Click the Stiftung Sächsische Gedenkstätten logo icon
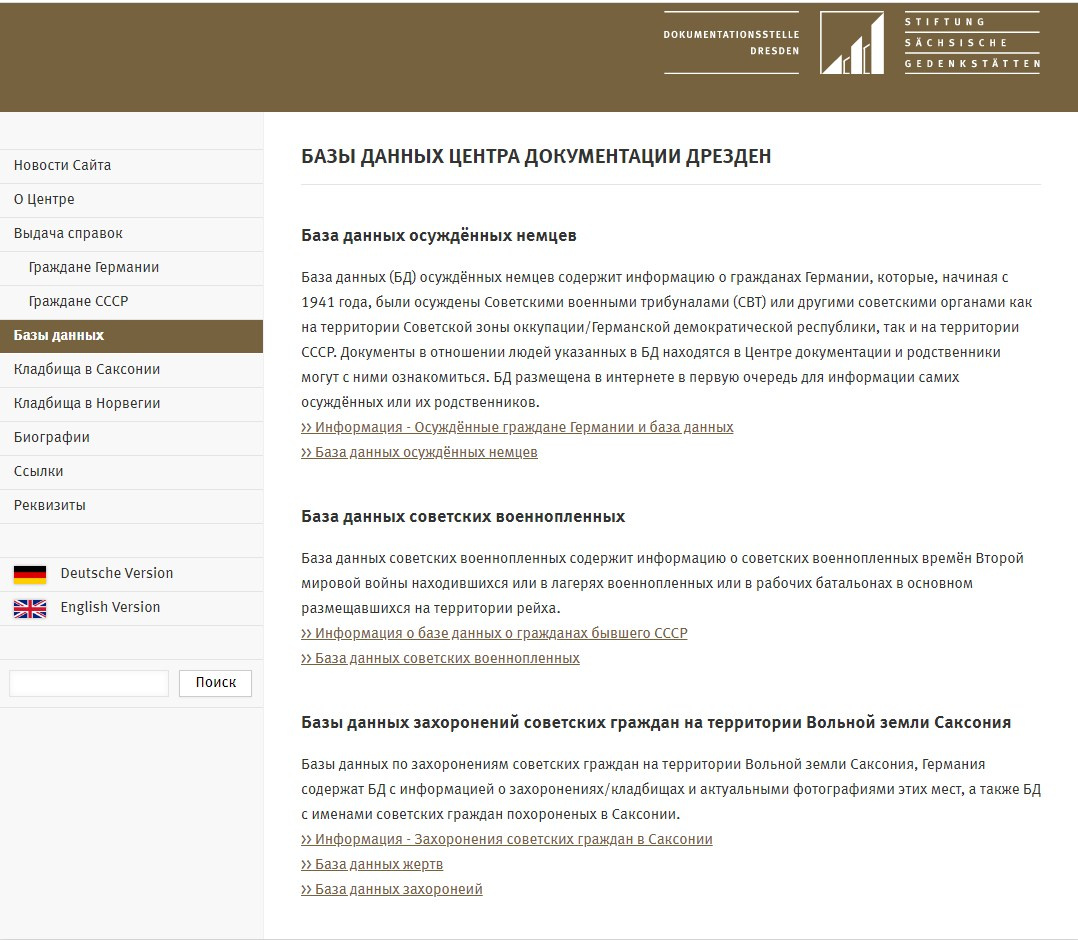 (x=851, y=43)
